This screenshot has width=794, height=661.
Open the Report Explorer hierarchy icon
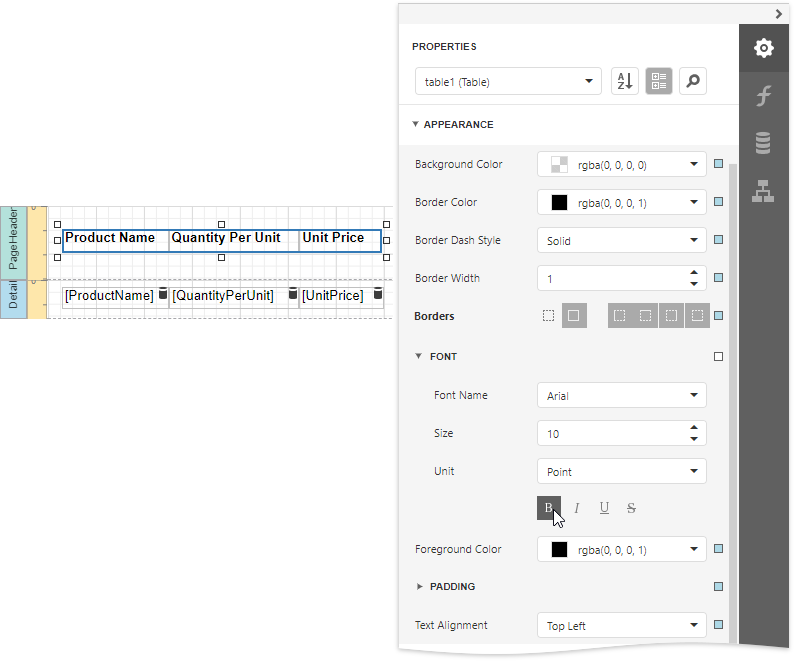click(x=763, y=190)
